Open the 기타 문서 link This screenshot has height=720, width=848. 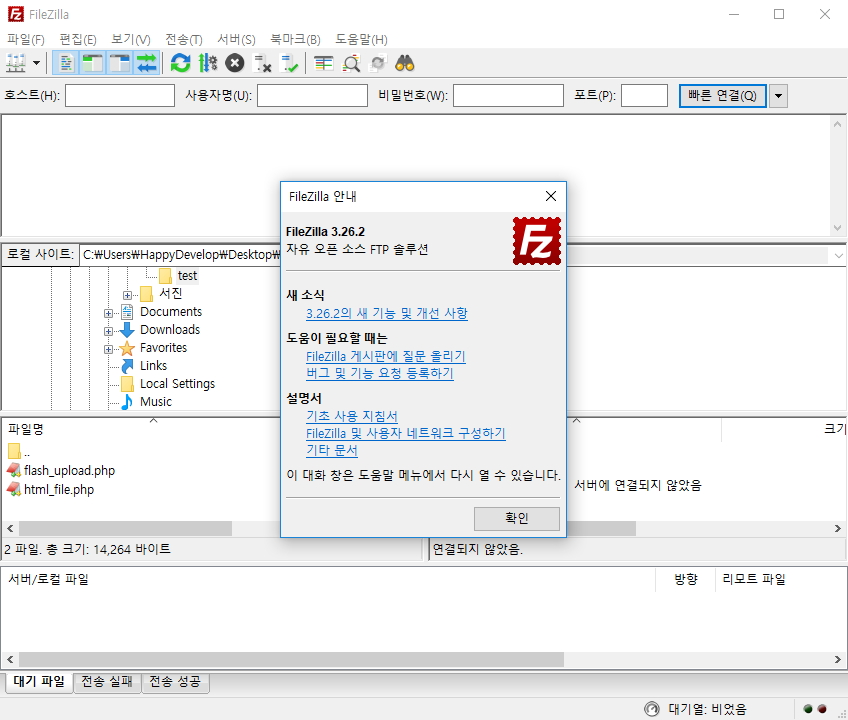(332, 450)
